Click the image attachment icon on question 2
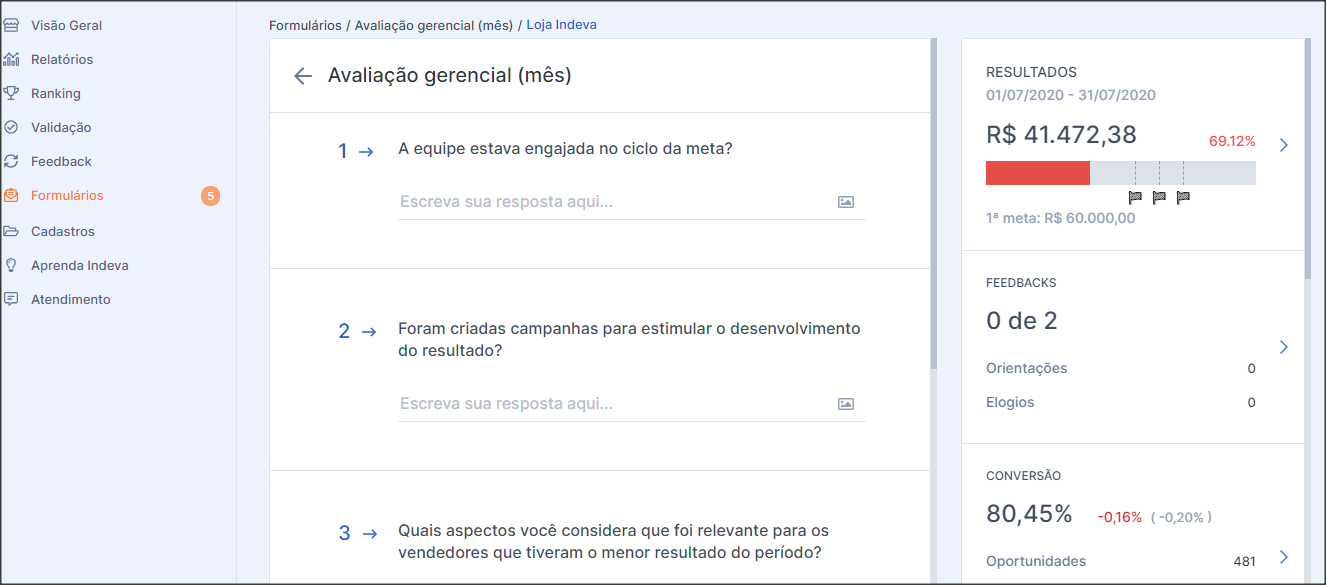The image size is (1326, 585). click(846, 403)
